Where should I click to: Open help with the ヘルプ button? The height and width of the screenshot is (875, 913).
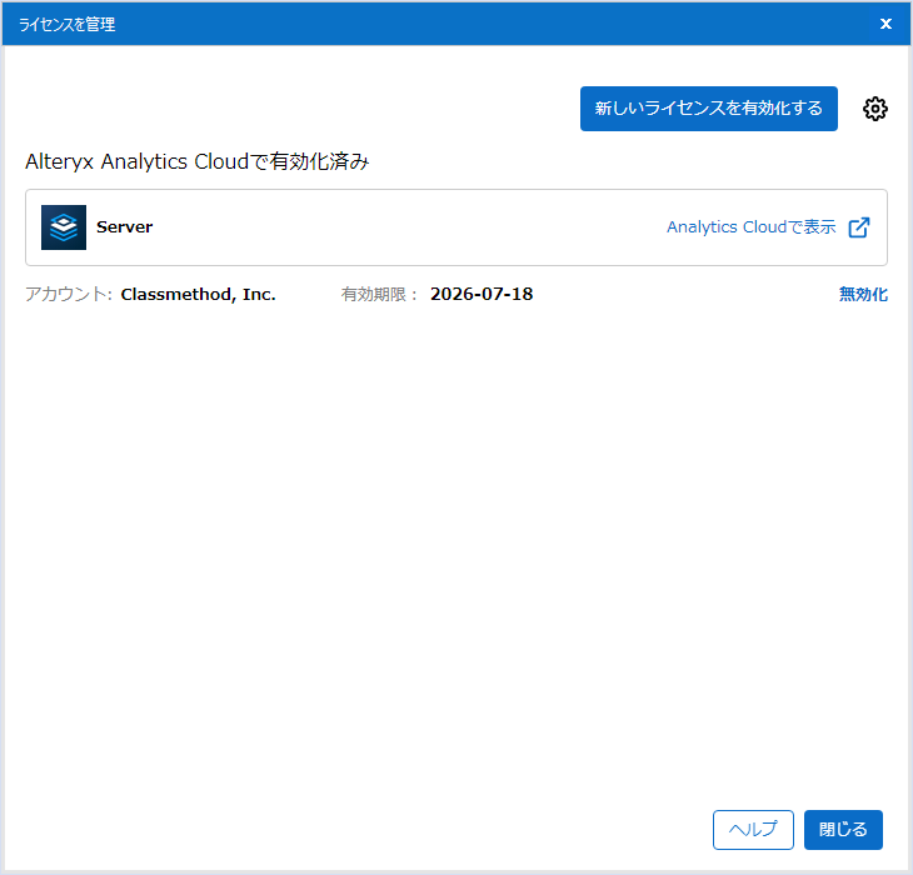753,829
